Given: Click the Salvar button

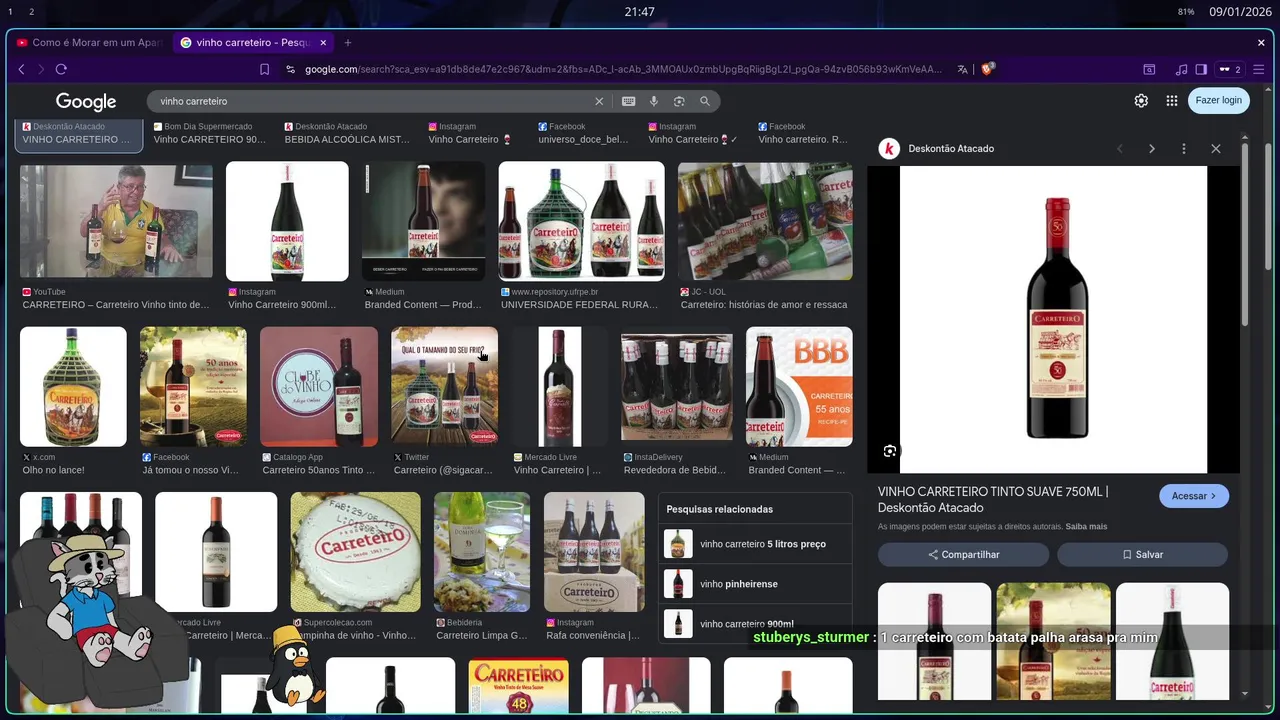Looking at the screenshot, I should pos(1142,554).
